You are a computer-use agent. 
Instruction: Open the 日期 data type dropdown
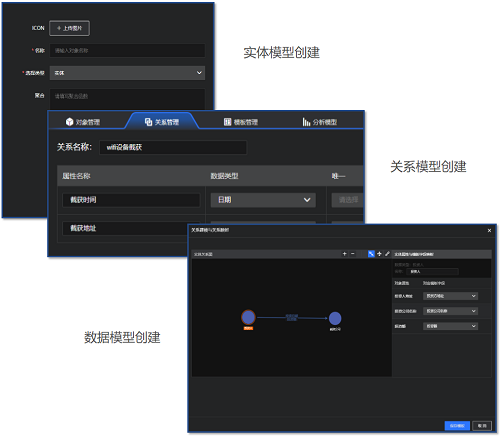tap(263, 200)
